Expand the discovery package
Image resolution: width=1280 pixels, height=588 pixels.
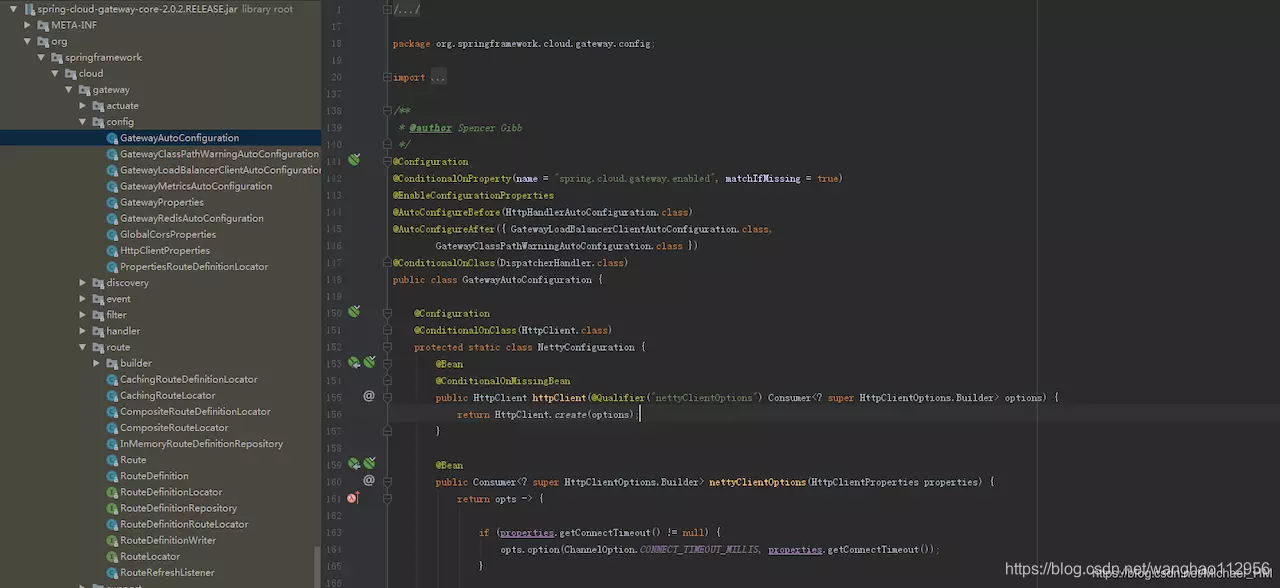click(83, 283)
